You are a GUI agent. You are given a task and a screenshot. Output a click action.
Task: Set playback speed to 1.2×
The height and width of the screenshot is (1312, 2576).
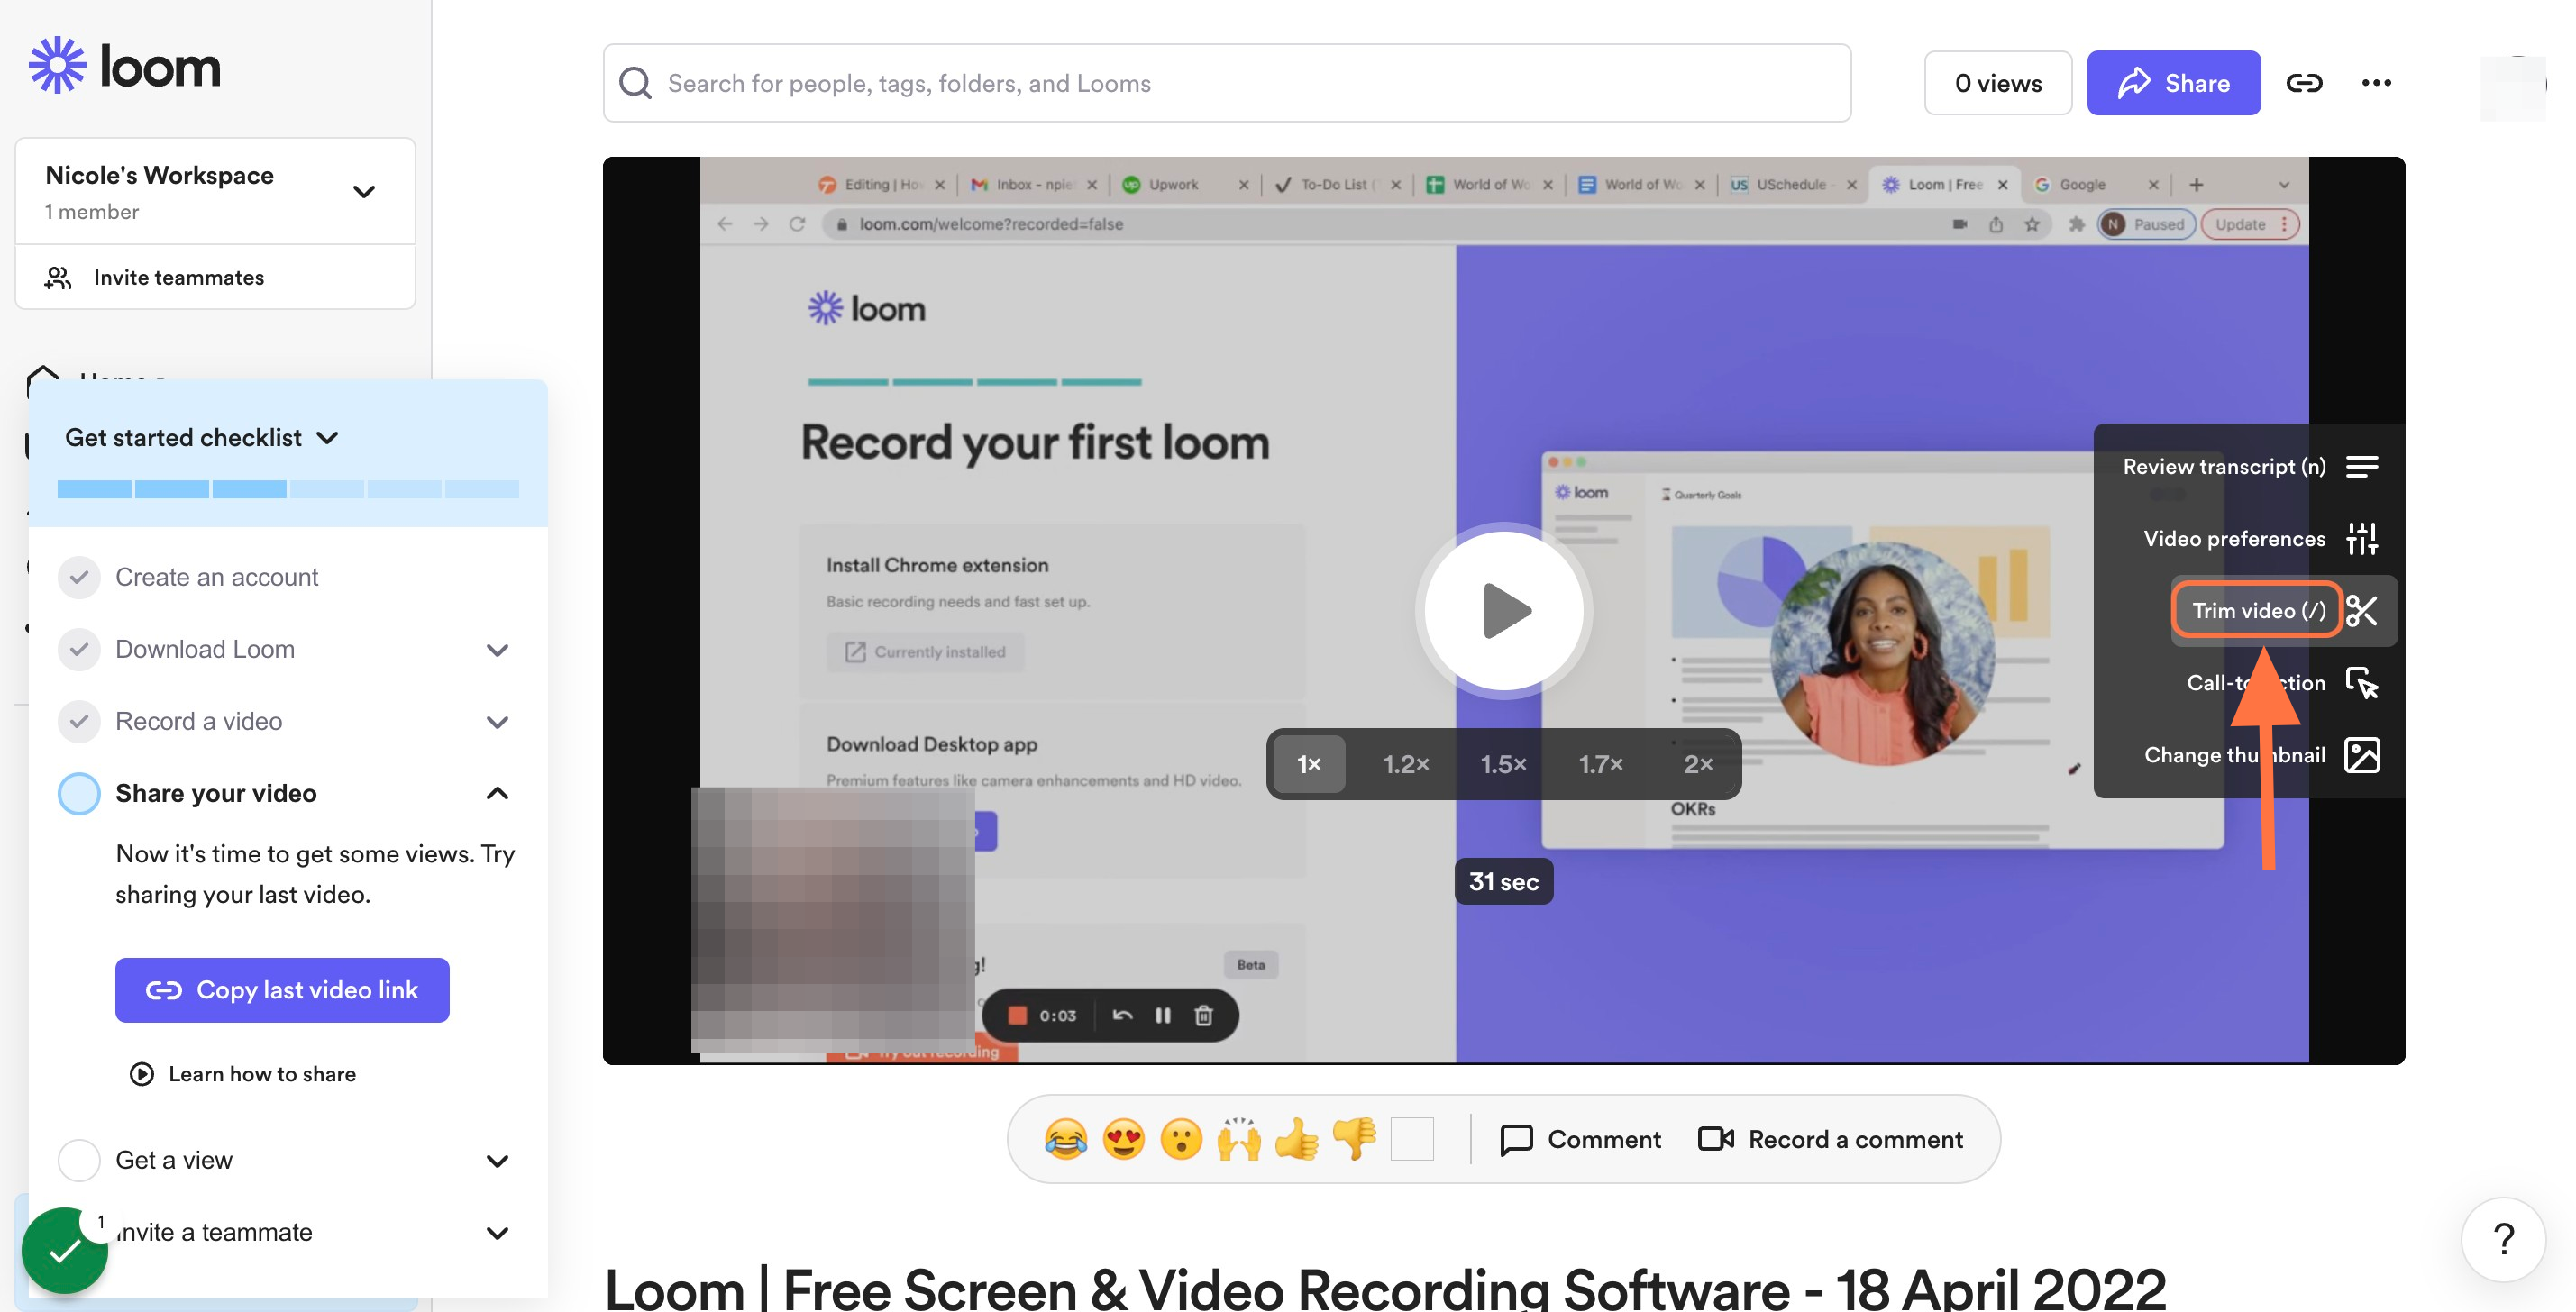point(1406,764)
